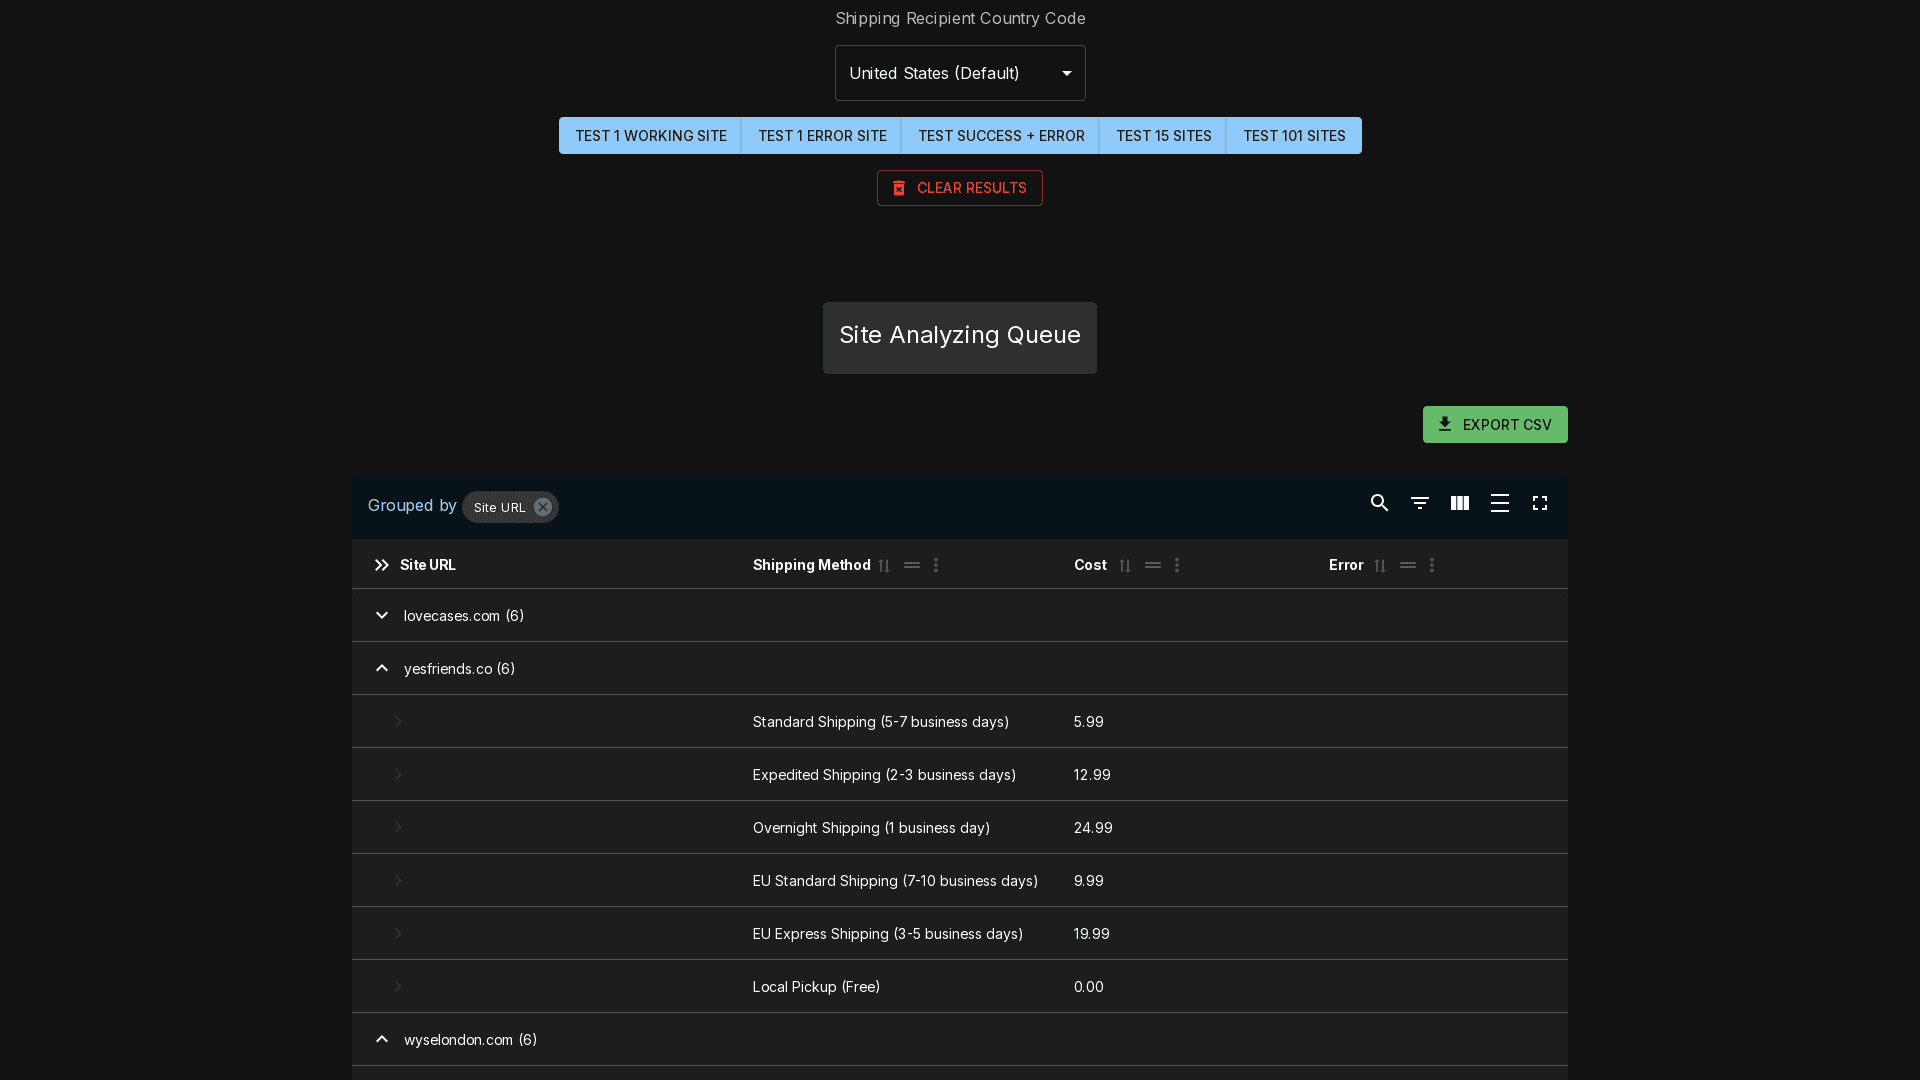Toggle full screen table view
This screenshot has width=1920, height=1080.
pos(1539,503)
